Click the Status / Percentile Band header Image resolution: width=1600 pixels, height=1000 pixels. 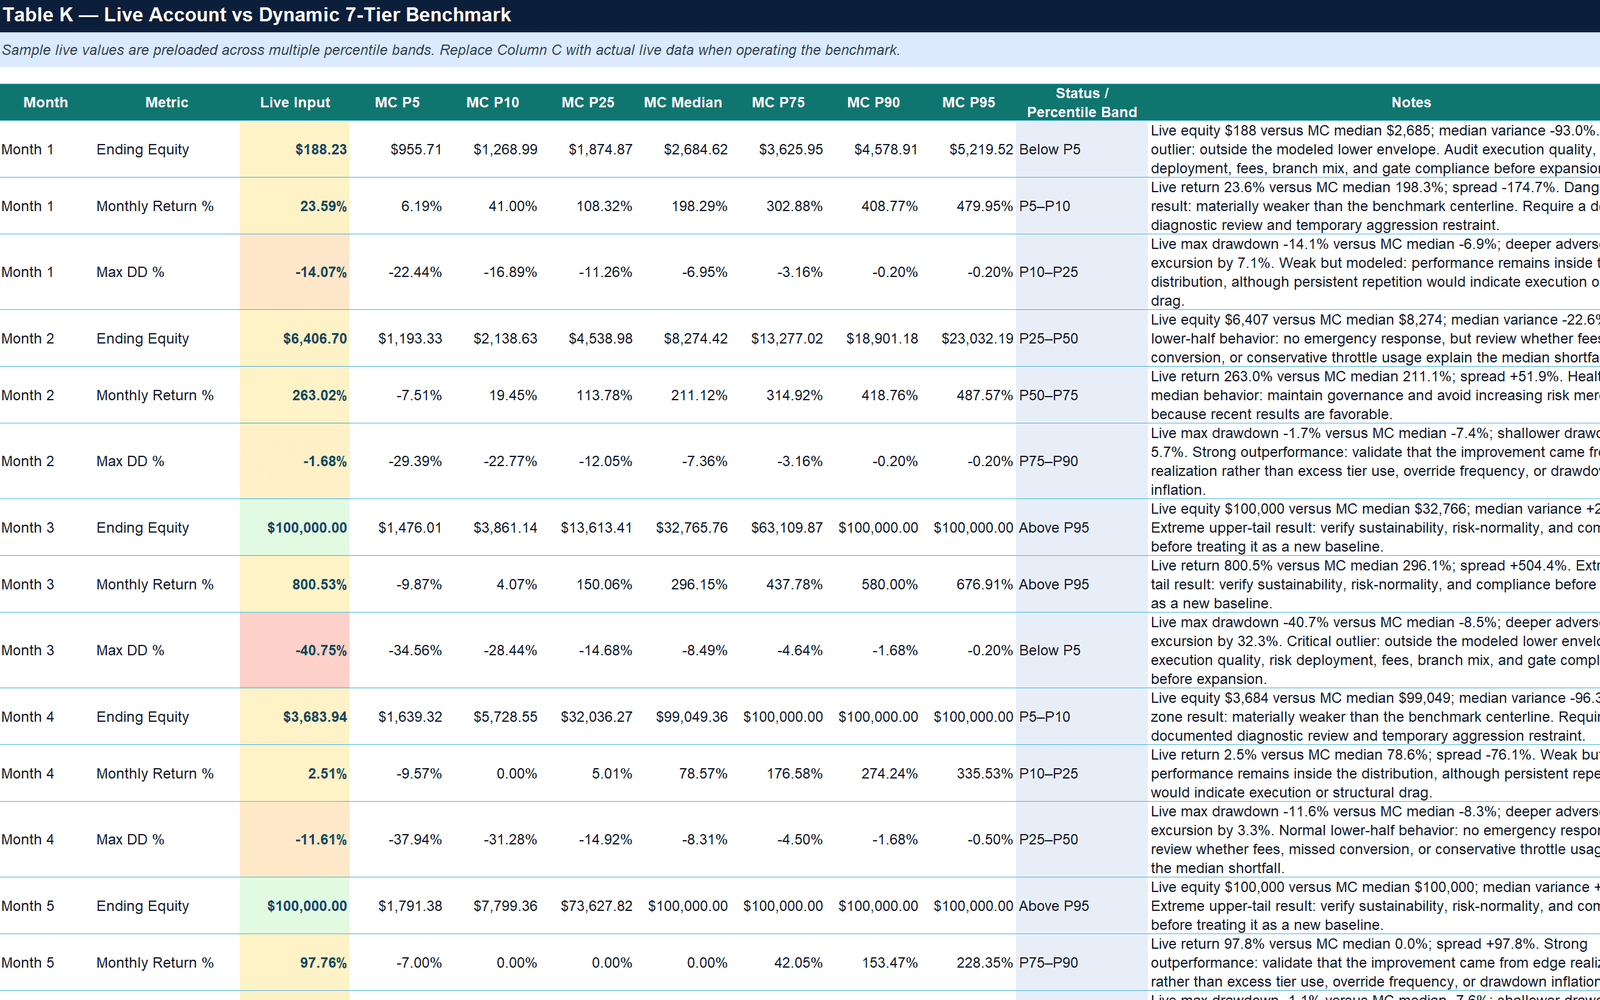tap(1082, 102)
